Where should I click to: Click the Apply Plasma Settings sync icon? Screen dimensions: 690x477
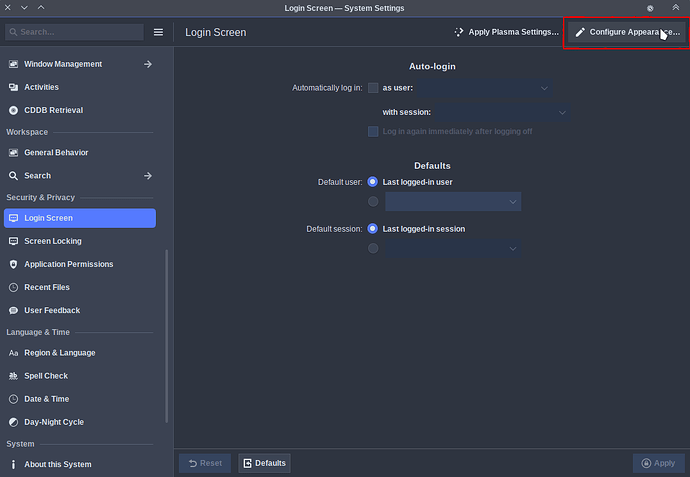click(459, 32)
